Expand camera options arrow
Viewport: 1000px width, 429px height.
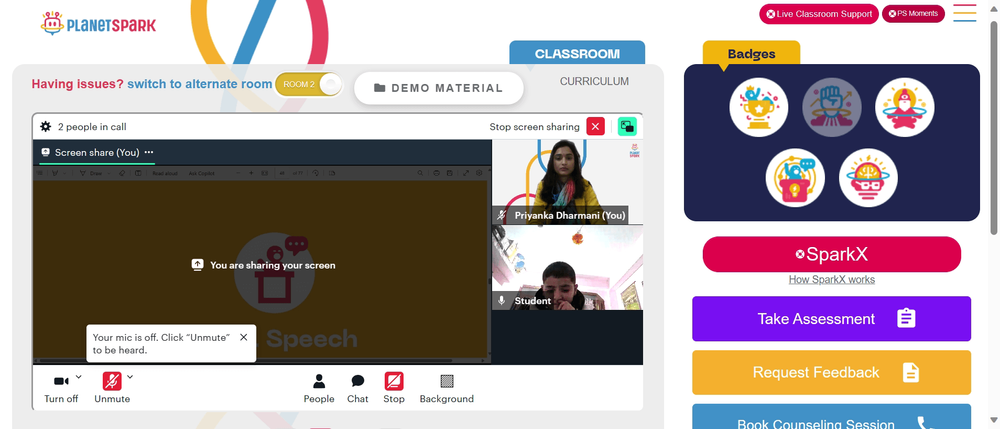tap(78, 377)
